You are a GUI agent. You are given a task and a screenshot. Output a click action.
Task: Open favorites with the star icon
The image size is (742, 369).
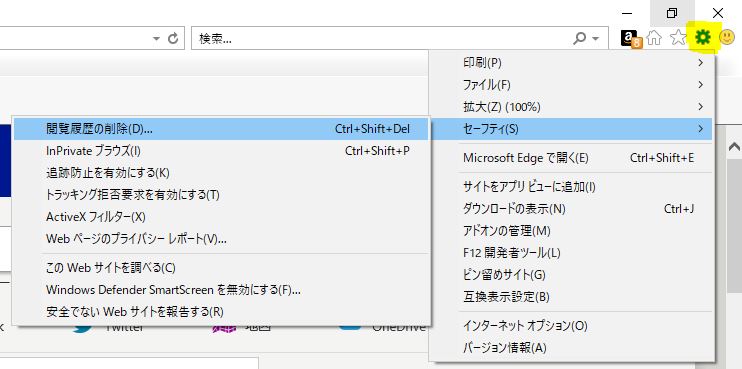click(x=678, y=37)
